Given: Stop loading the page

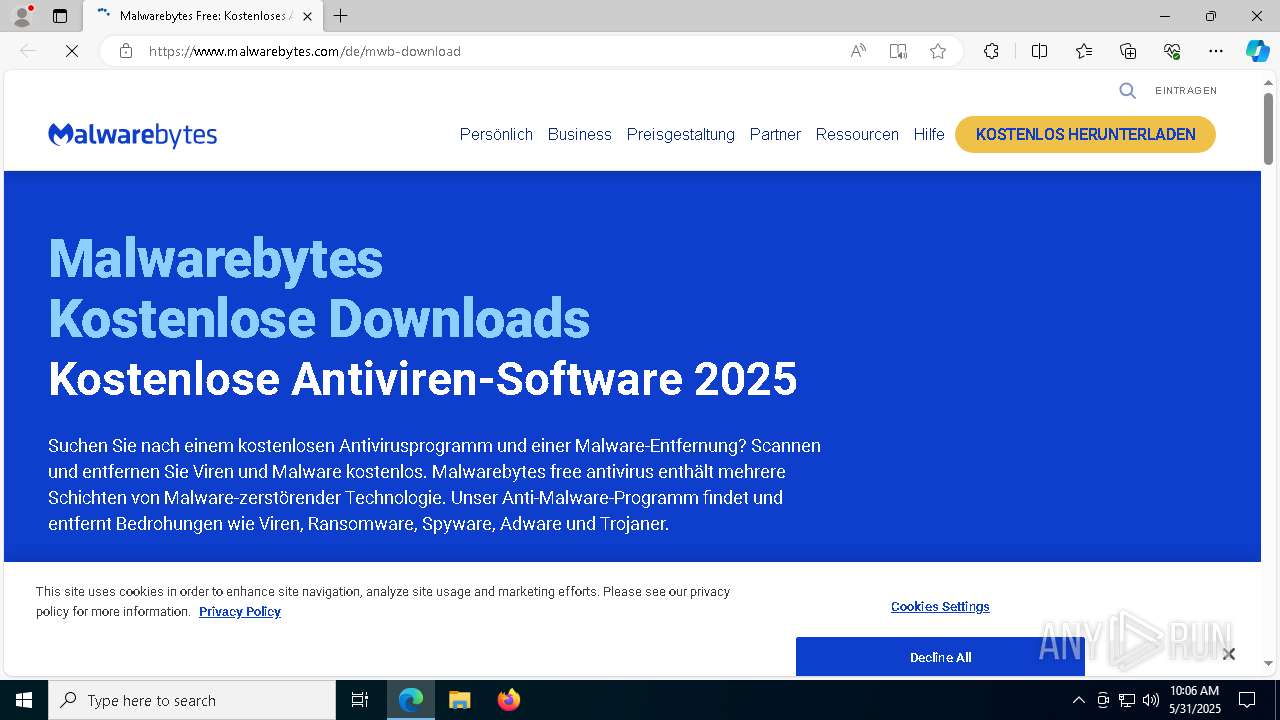Looking at the screenshot, I should [x=72, y=51].
